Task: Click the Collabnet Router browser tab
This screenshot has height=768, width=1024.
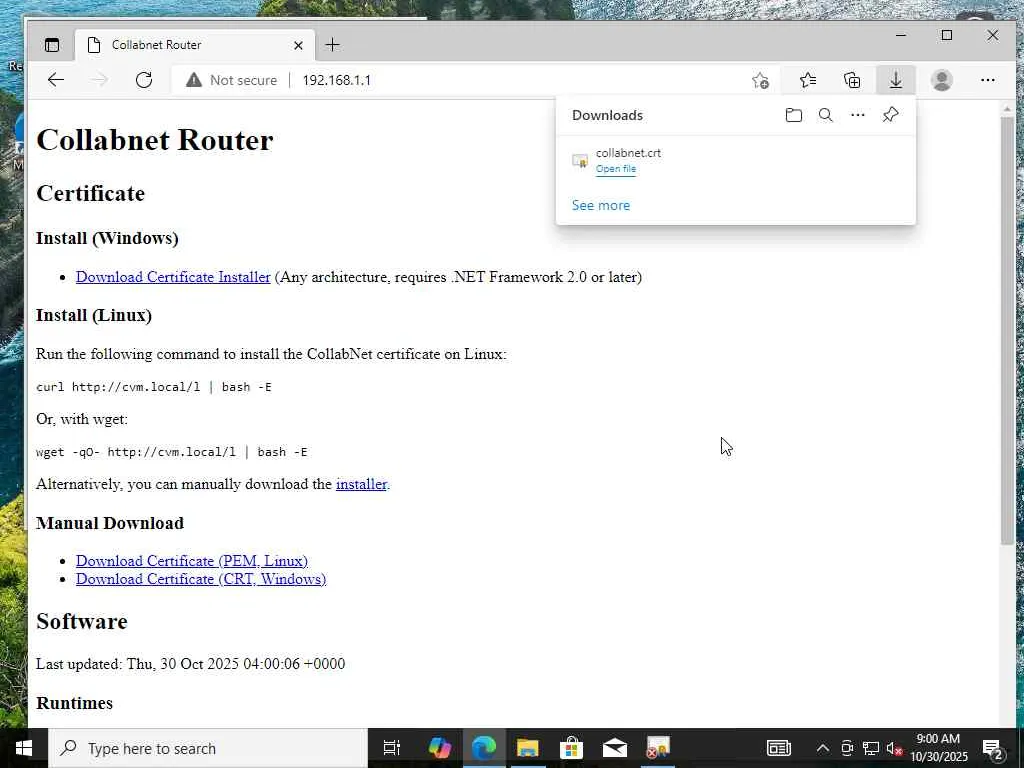Action: click(195, 45)
